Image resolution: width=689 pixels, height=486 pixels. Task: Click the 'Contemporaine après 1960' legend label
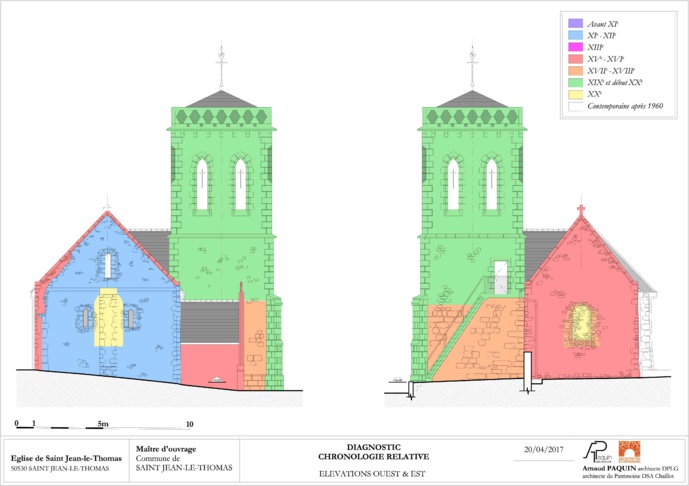626,105
